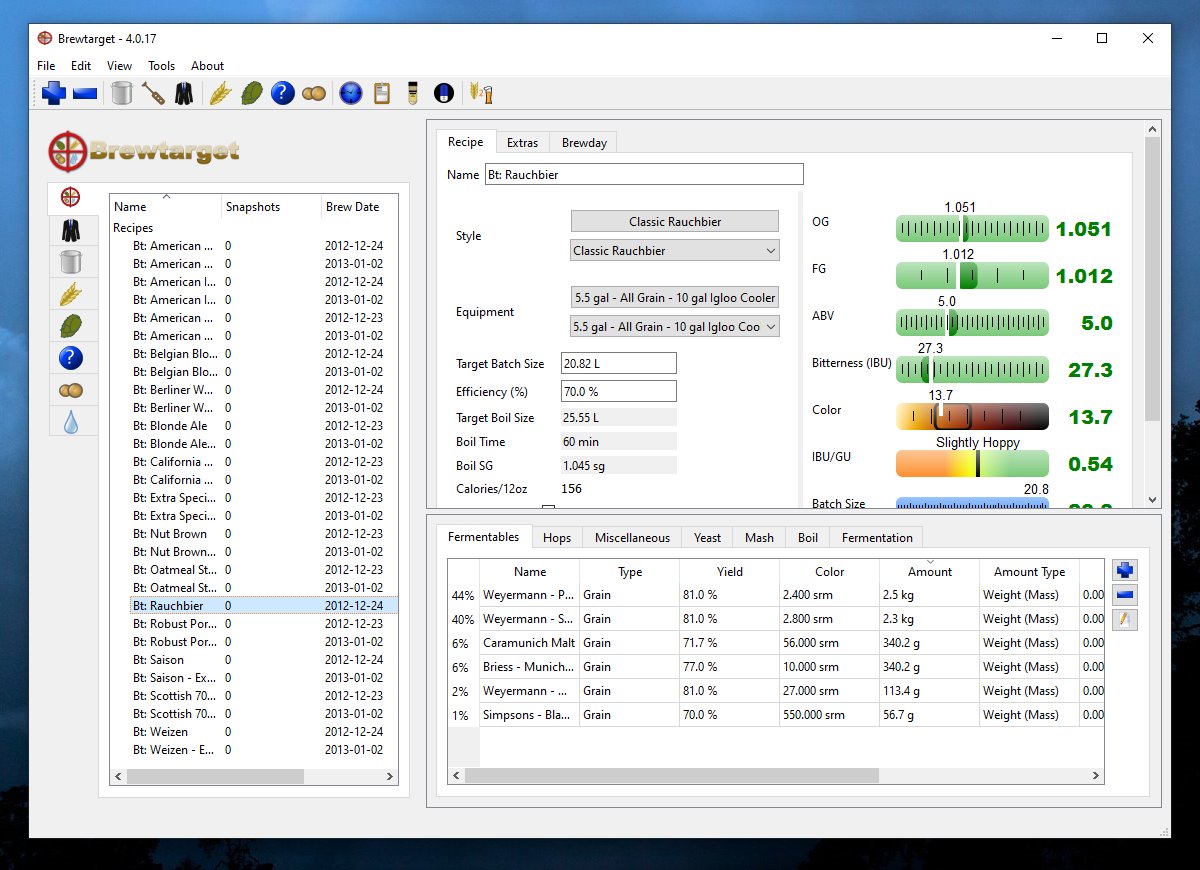Click the Target Batch Size field
The height and width of the screenshot is (870, 1200).
tap(619, 363)
